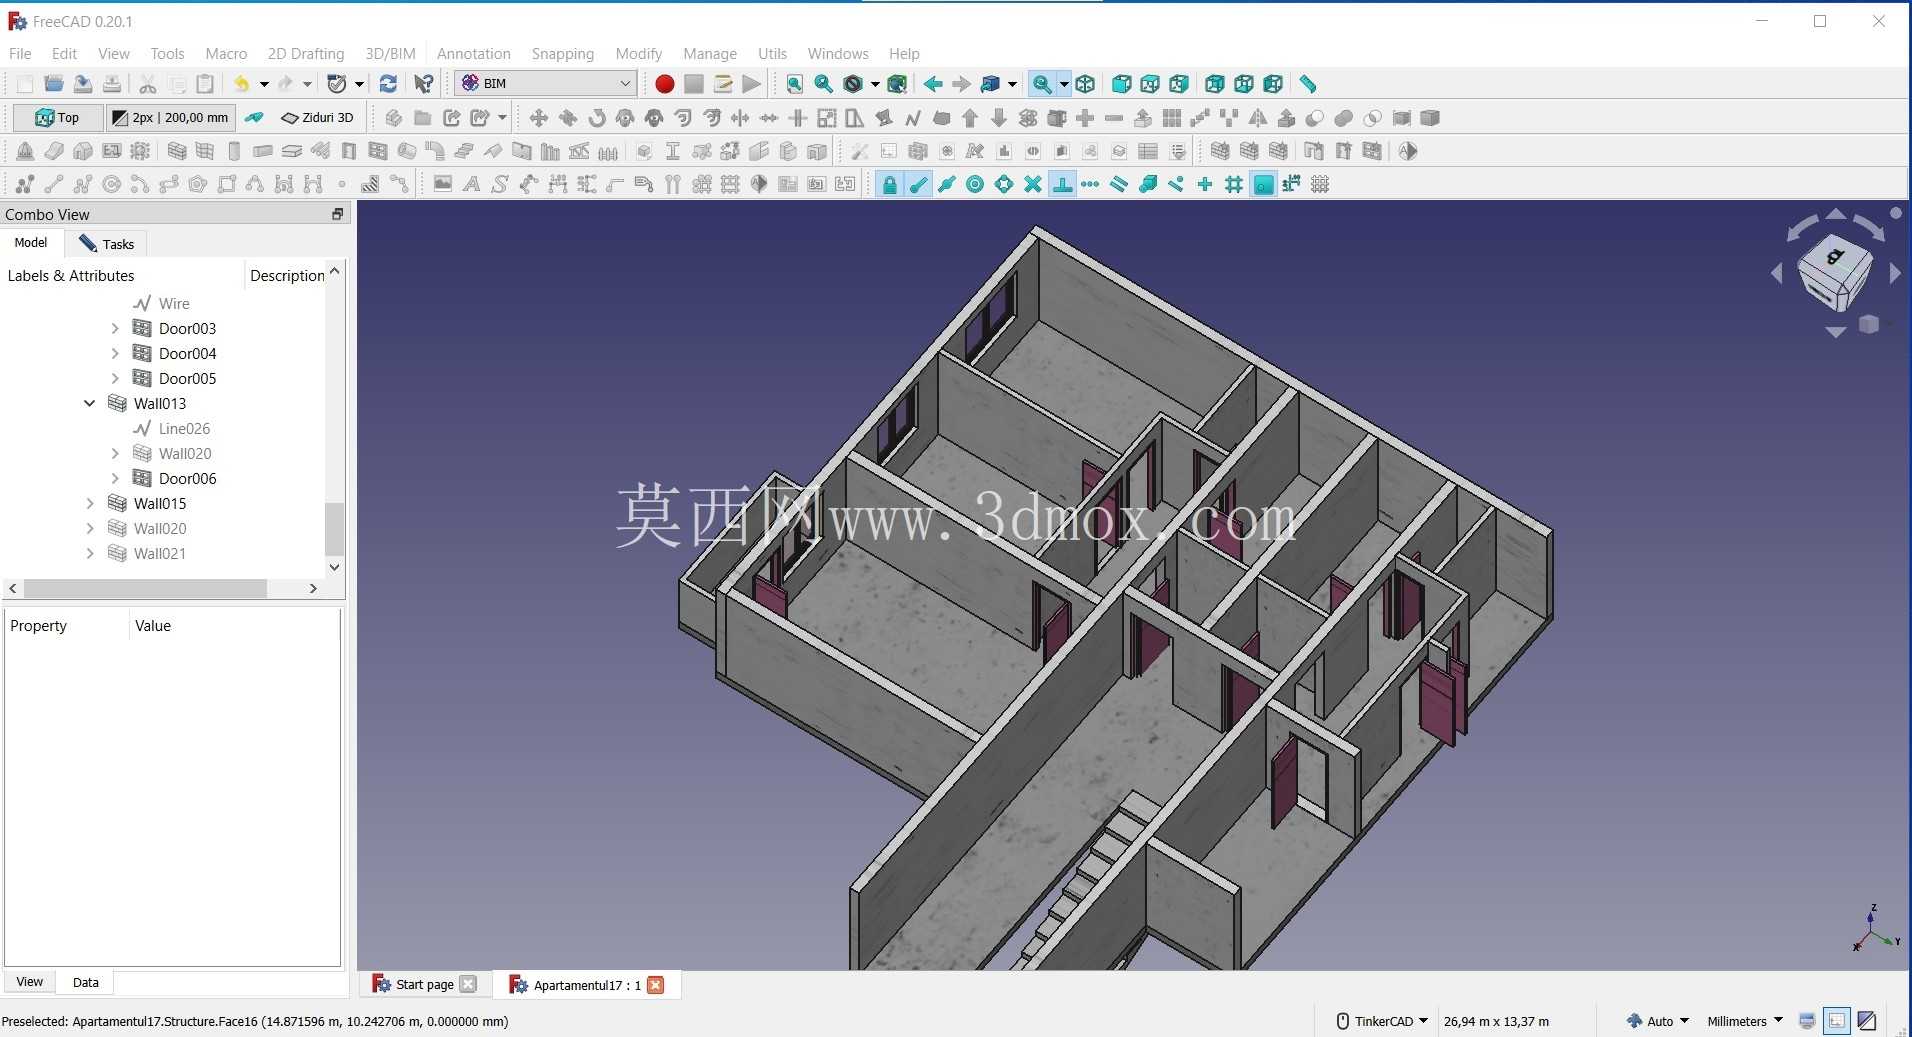Click the tree horizontal scrollbar thumb
1912x1037 pixels.
click(145, 588)
